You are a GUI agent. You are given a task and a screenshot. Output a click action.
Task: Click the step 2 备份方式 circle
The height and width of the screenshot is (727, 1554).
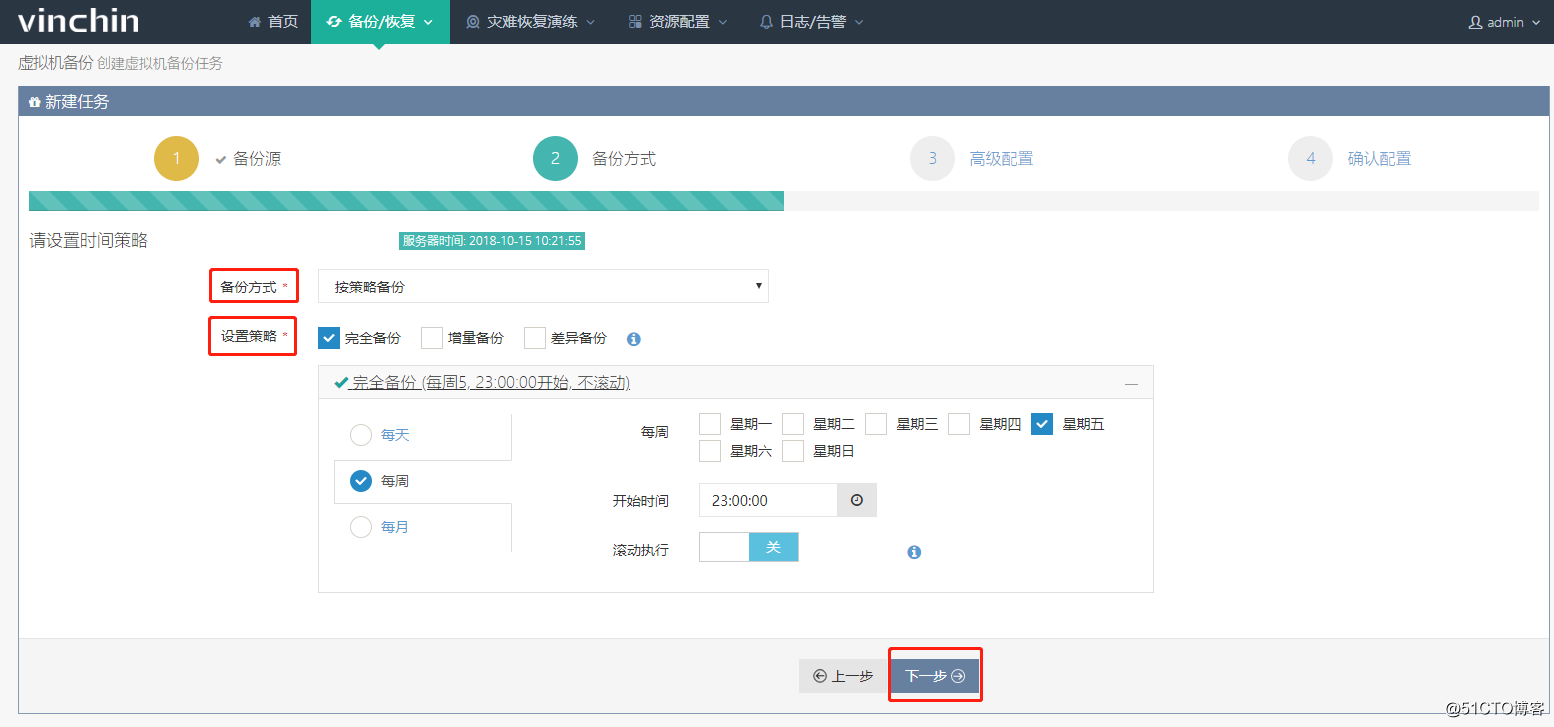pos(555,158)
